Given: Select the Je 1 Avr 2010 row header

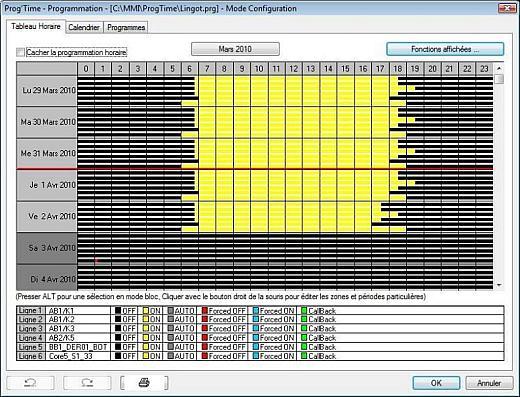Looking at the screenshot, I should pos(47,185).
